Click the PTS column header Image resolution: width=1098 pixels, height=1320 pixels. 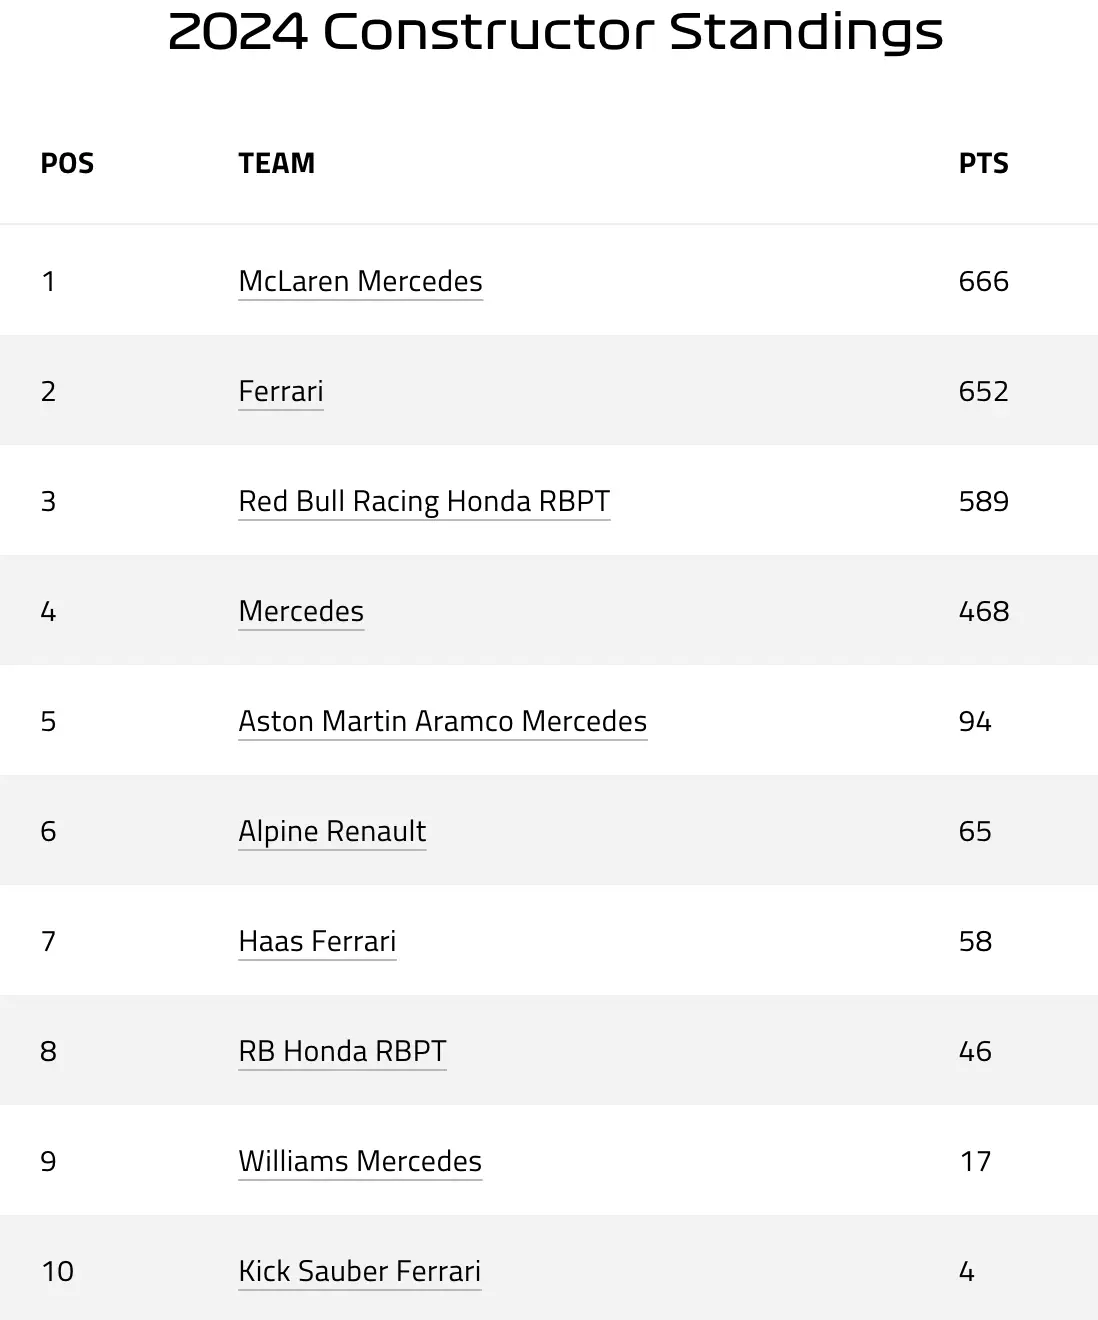pos(983,163)
